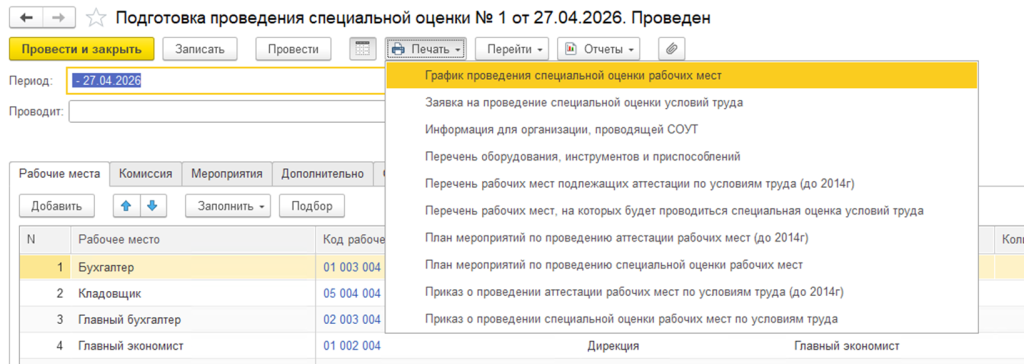The height and width of the screenshot is (364, 1024).
Task: Switch to Мероприятия tab
Action: (227, 174)
